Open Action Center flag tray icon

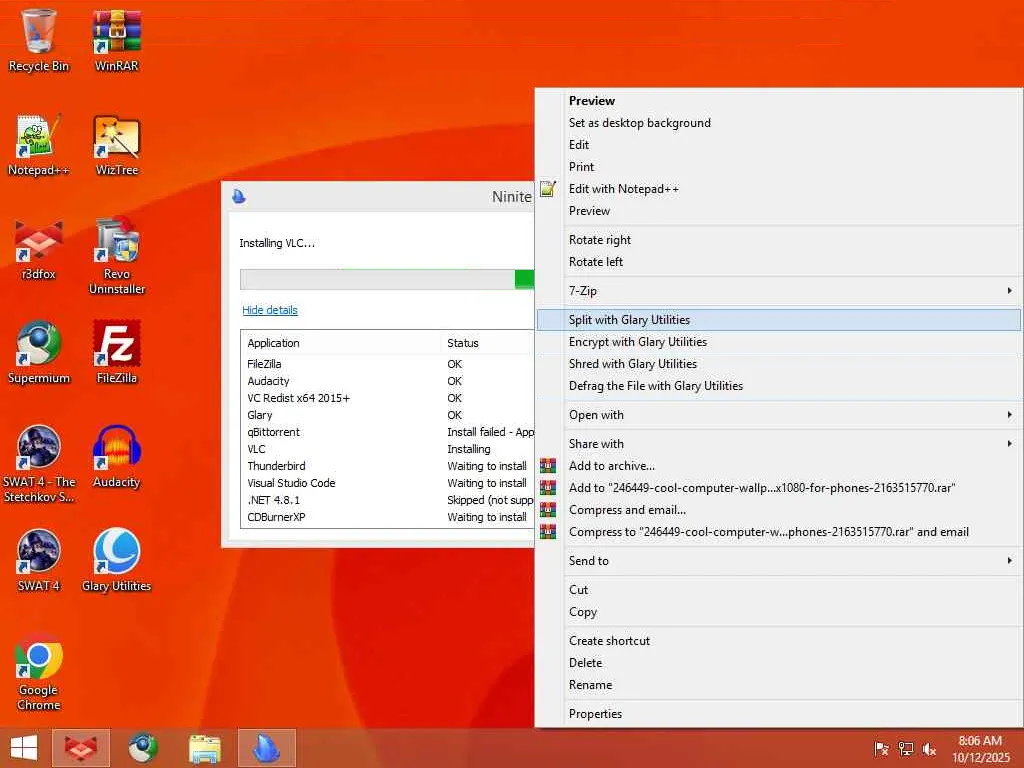(881, 749)
